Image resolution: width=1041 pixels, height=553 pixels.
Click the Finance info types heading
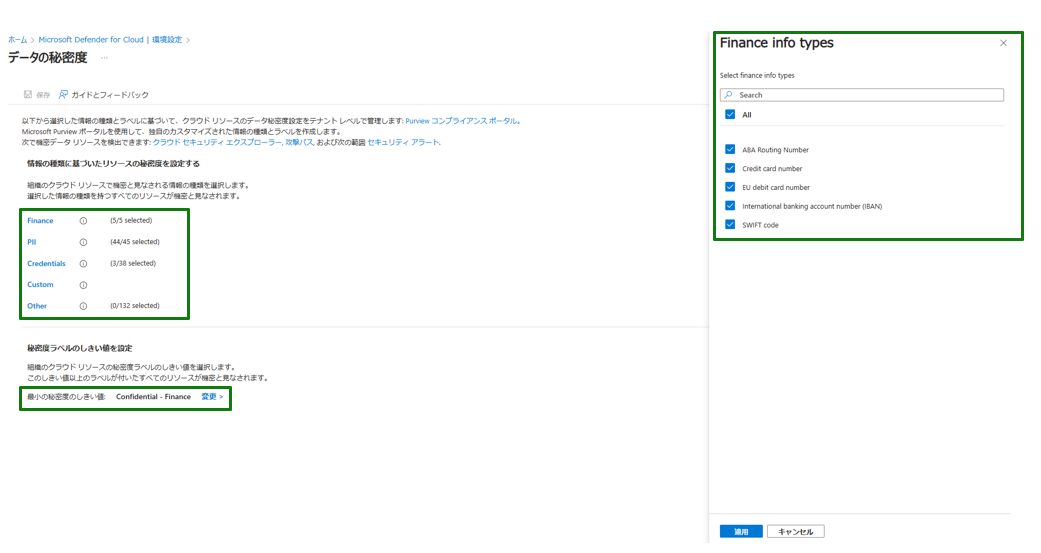pos(777,43)
